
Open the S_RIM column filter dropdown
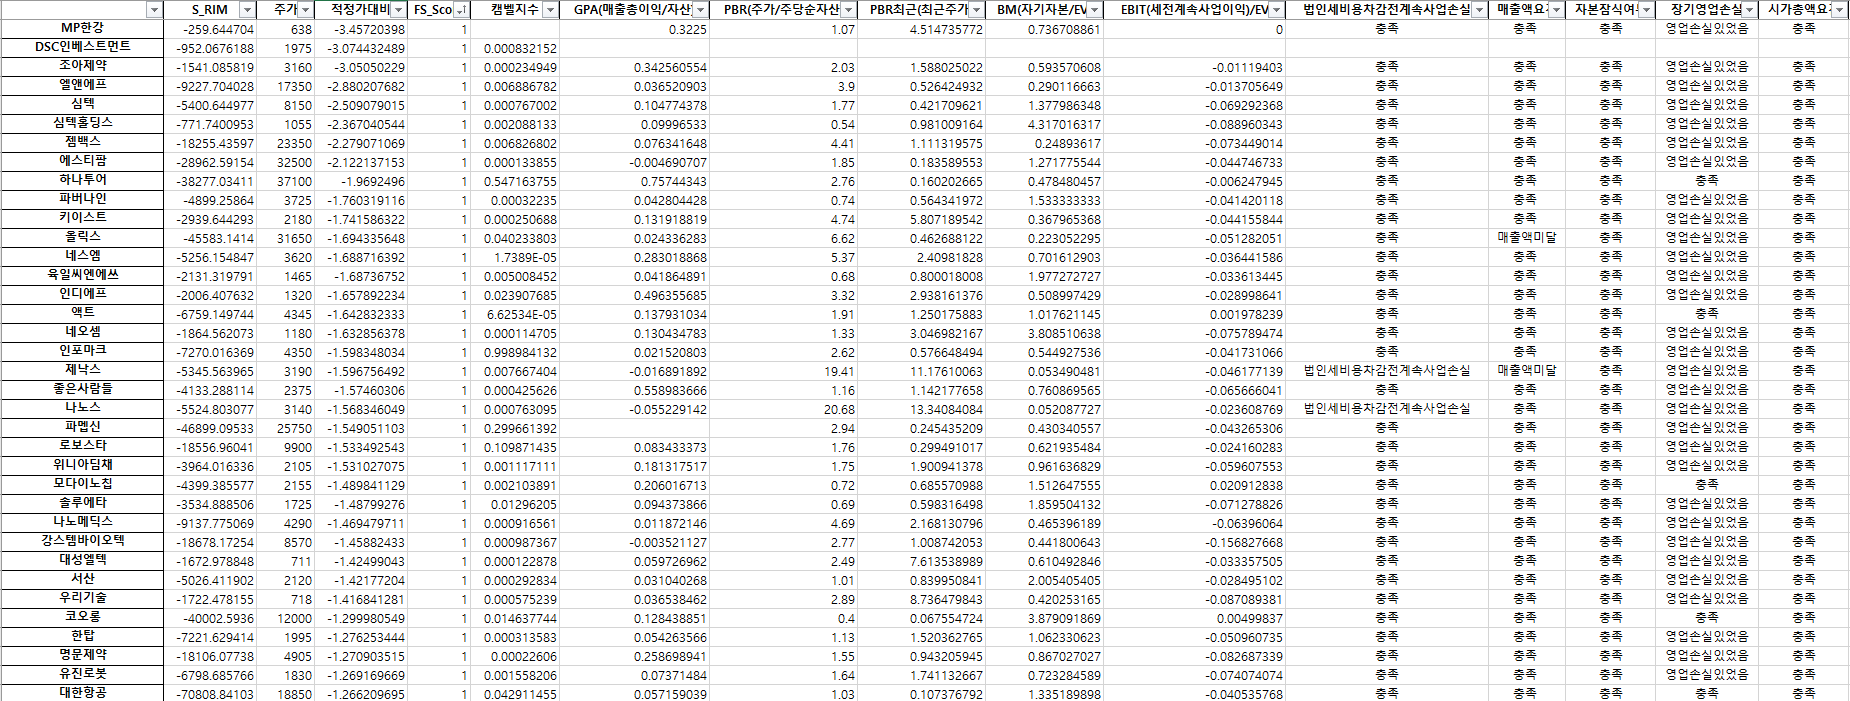click(248, 10)
